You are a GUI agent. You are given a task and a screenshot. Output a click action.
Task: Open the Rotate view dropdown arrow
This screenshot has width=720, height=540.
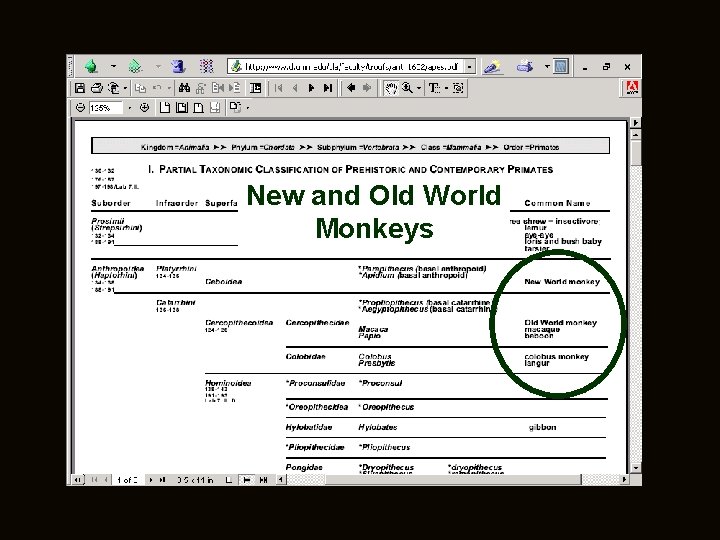click(x=248, y=108)
